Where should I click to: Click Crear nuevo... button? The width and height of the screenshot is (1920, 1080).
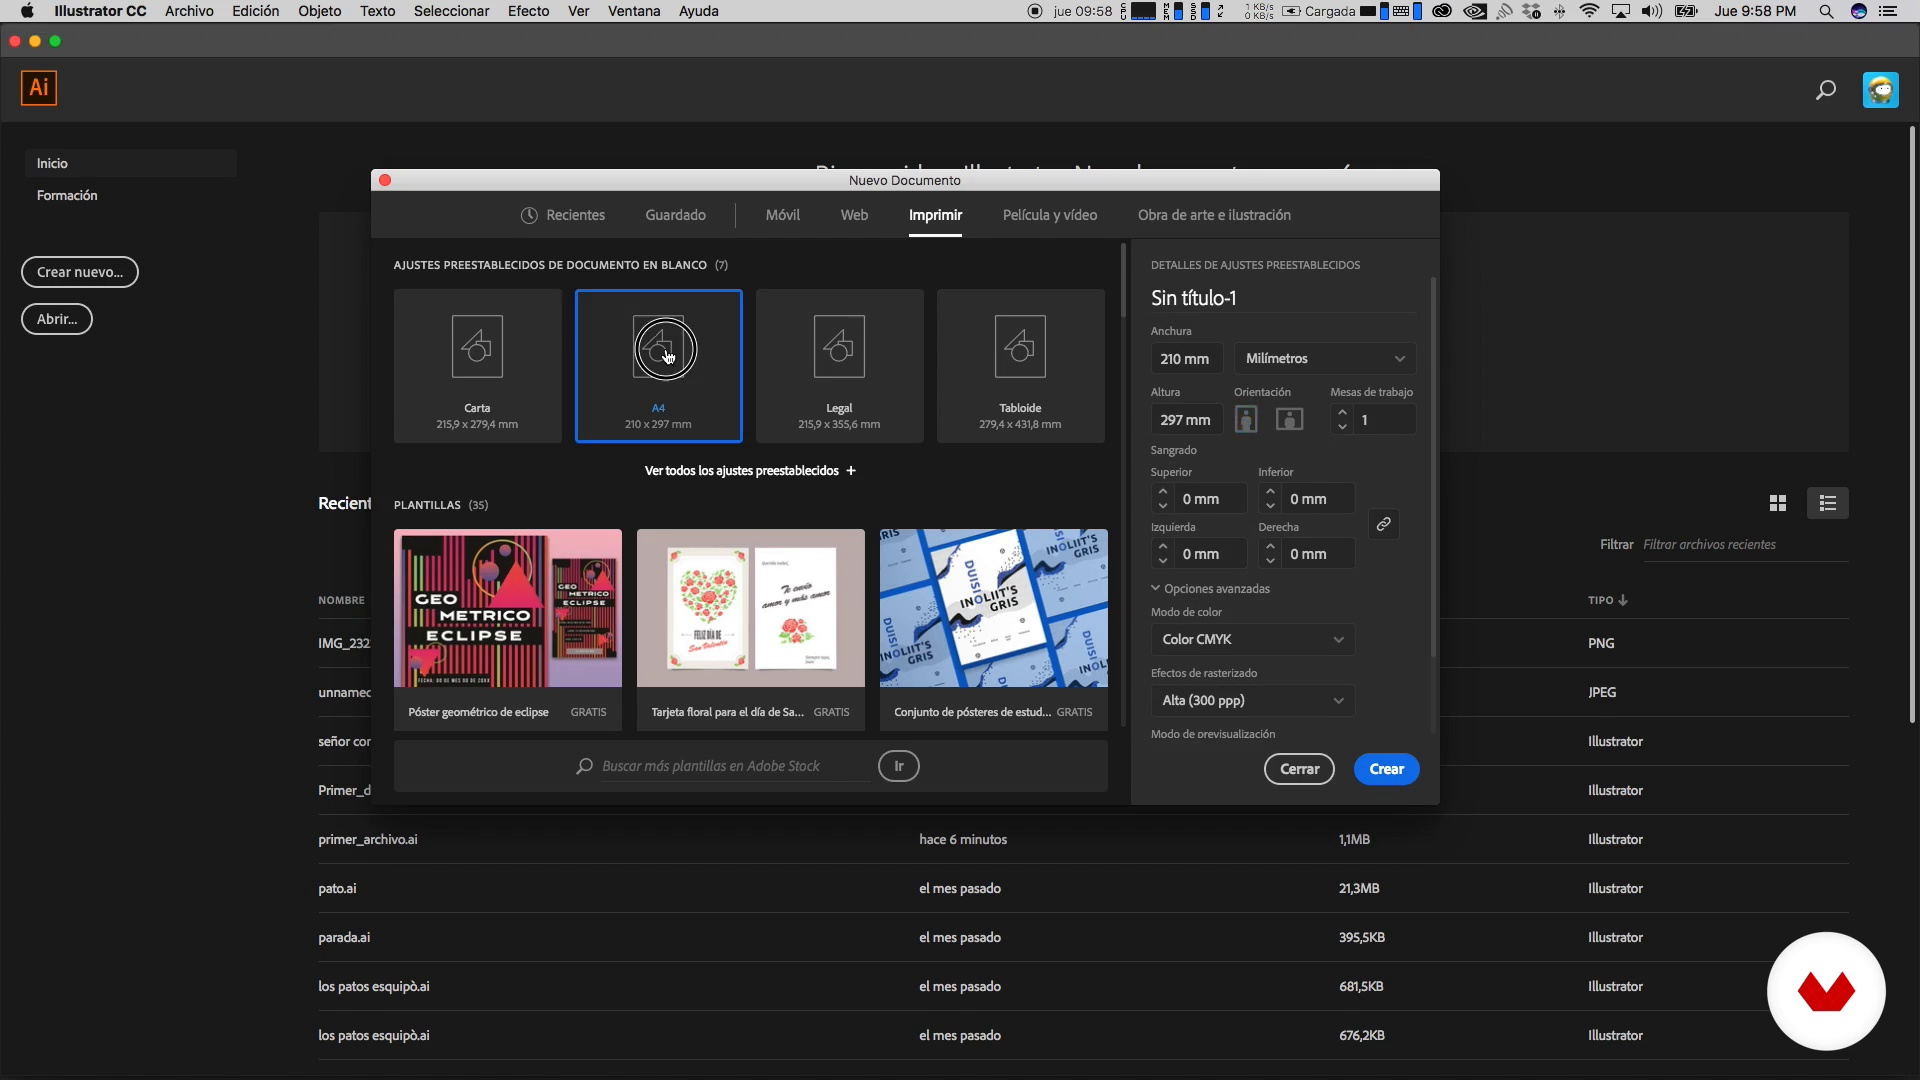80,273
